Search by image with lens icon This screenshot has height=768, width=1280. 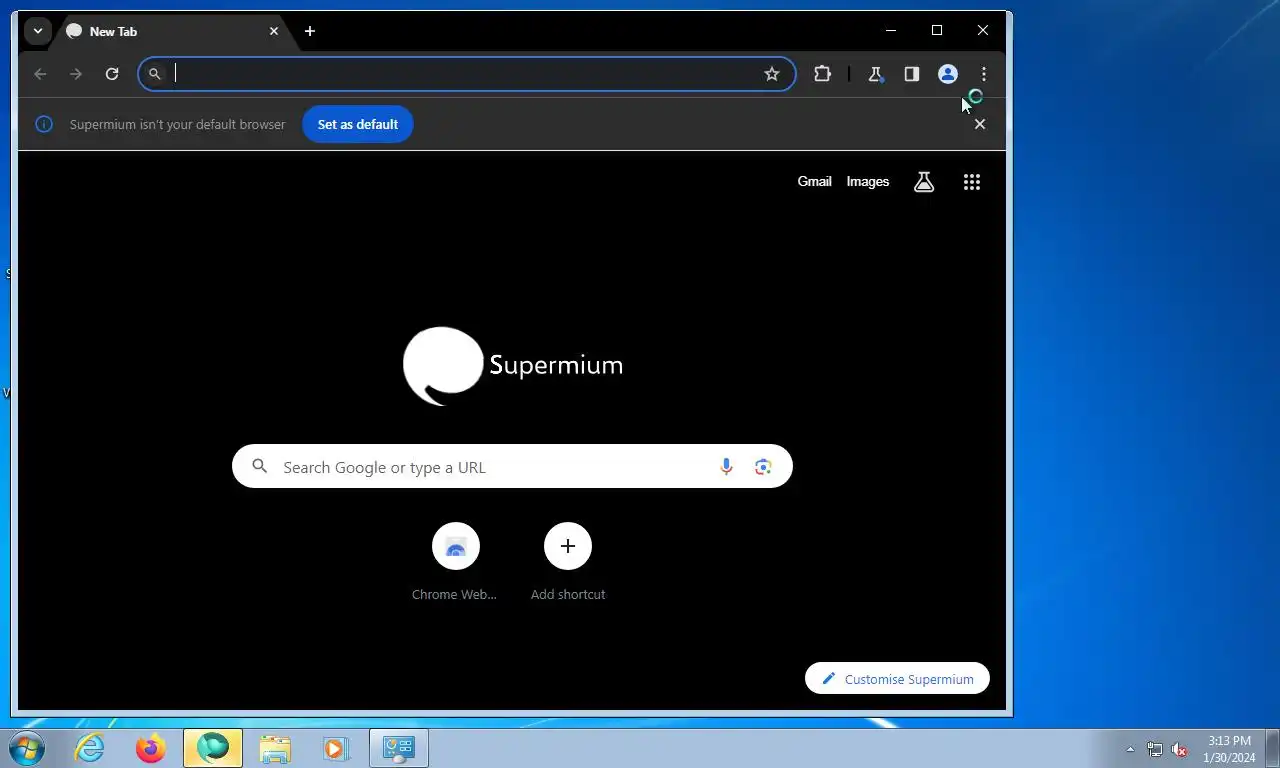(763, 467)
